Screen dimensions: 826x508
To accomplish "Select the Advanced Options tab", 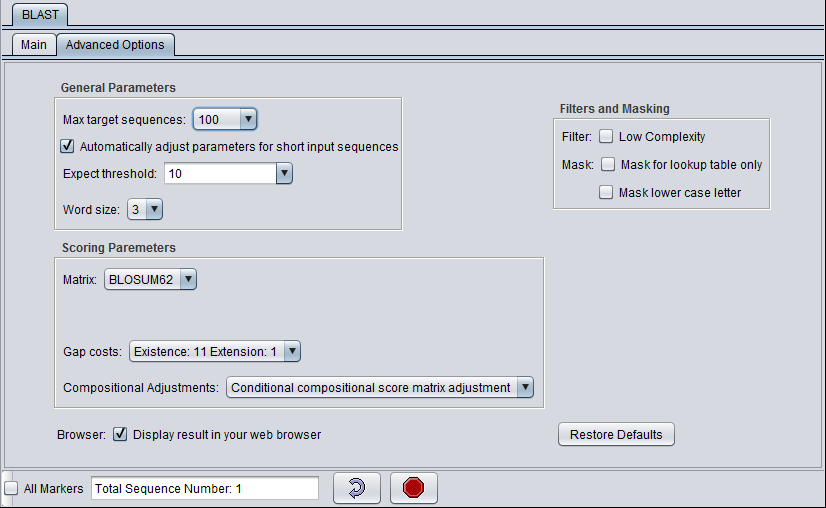I will (x=115, y=45).
